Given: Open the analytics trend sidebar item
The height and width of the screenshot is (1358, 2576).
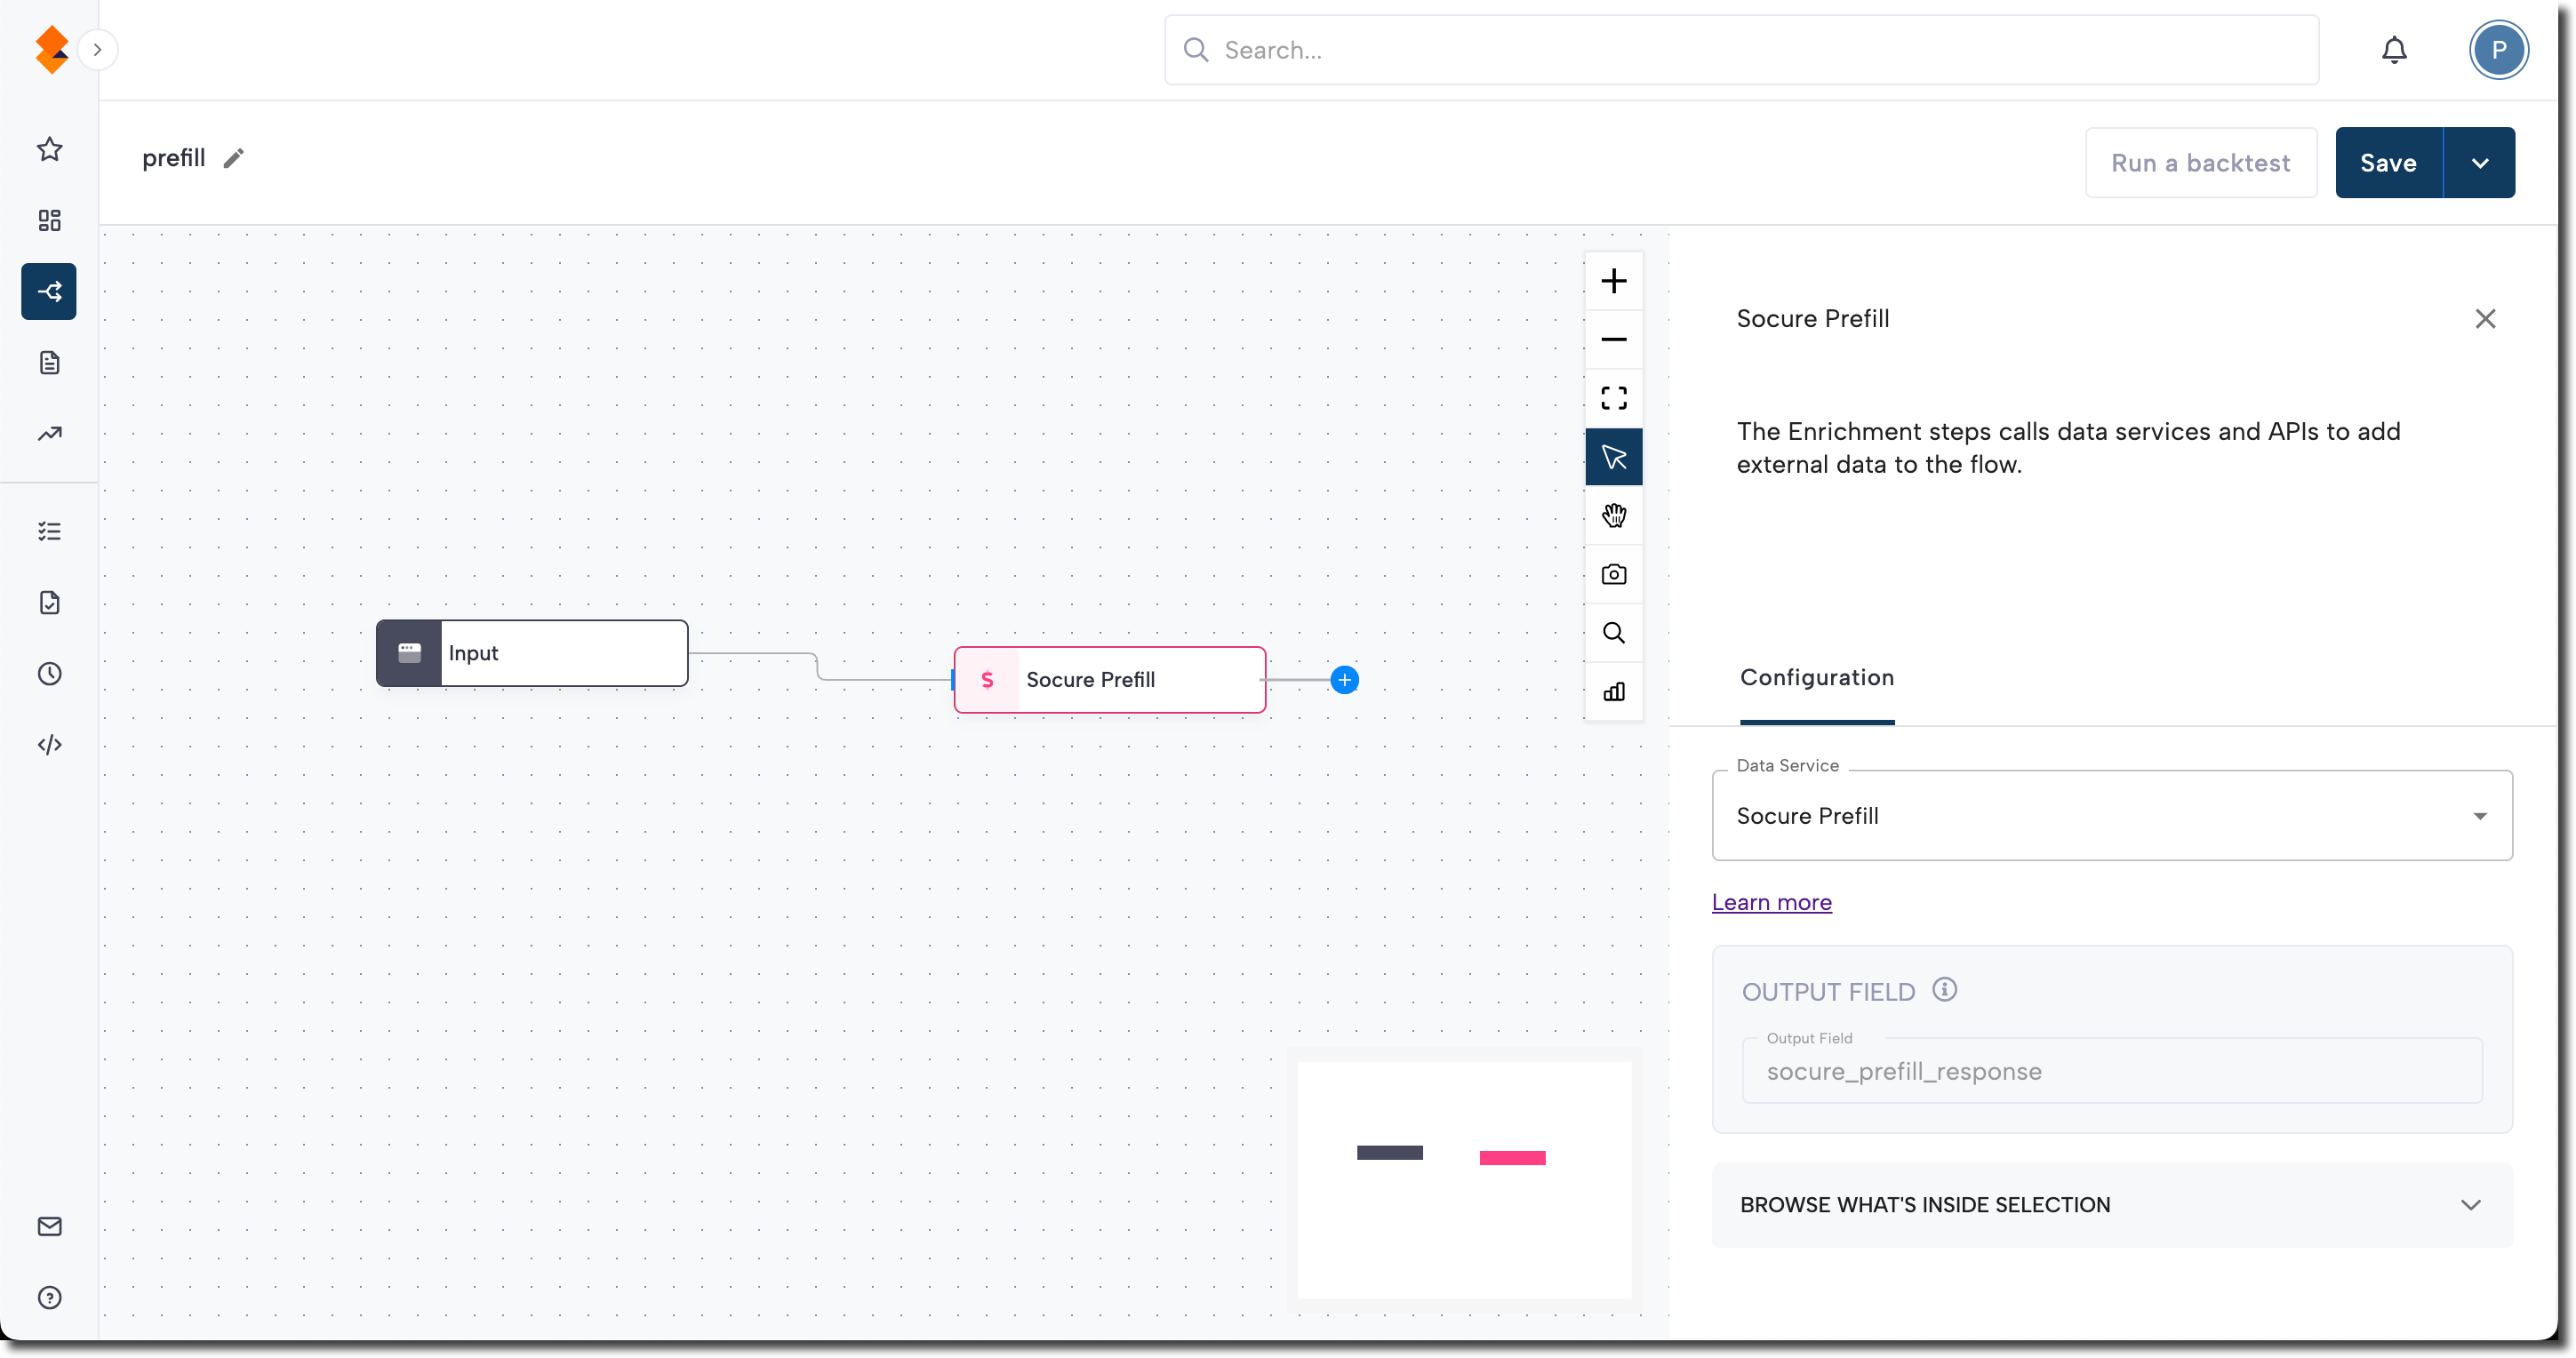Looking at the screenshot, I should click(49, 434).
